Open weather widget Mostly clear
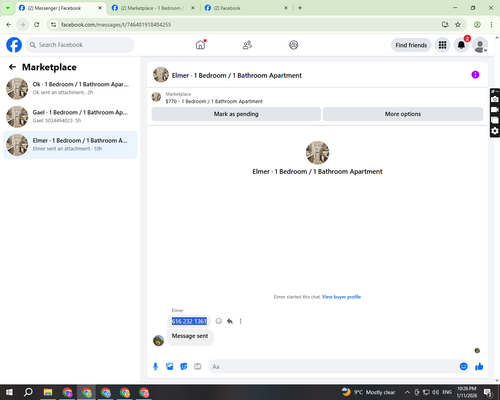This screenshot has height=400, width=500. [368, 392]
